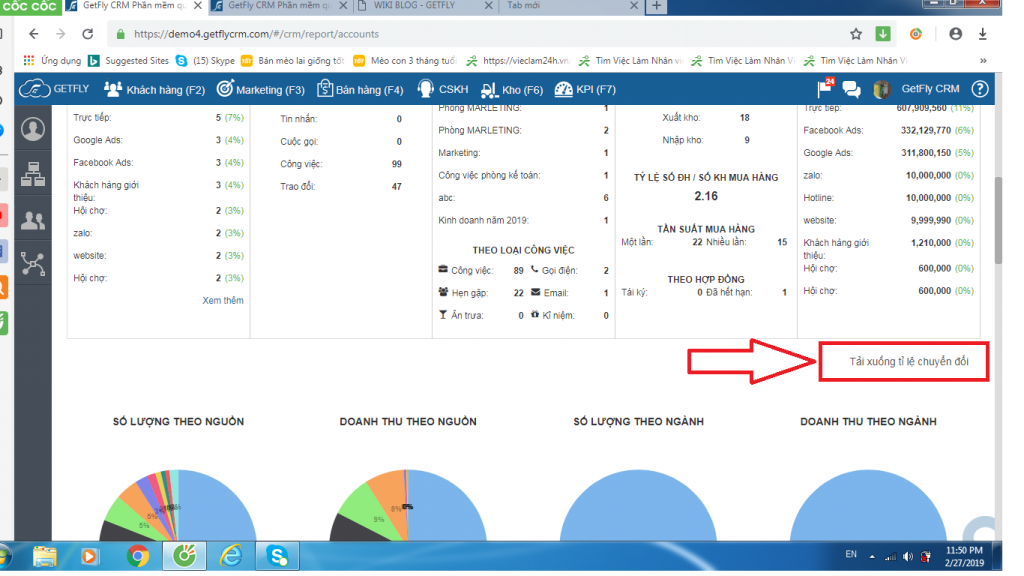Viewport: 1024px width, 576px height.
Task: Open notifications flag icon
Action: point(825,88)
